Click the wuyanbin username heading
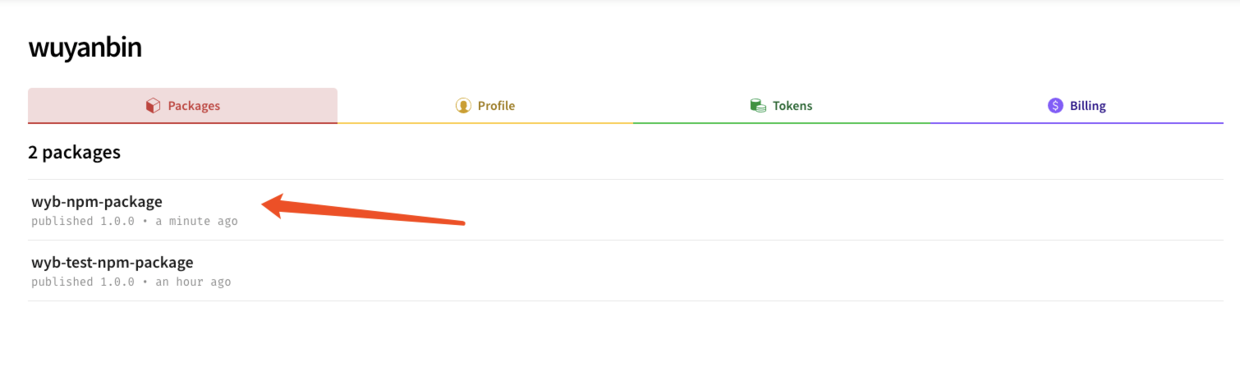 tap(85, 47)
